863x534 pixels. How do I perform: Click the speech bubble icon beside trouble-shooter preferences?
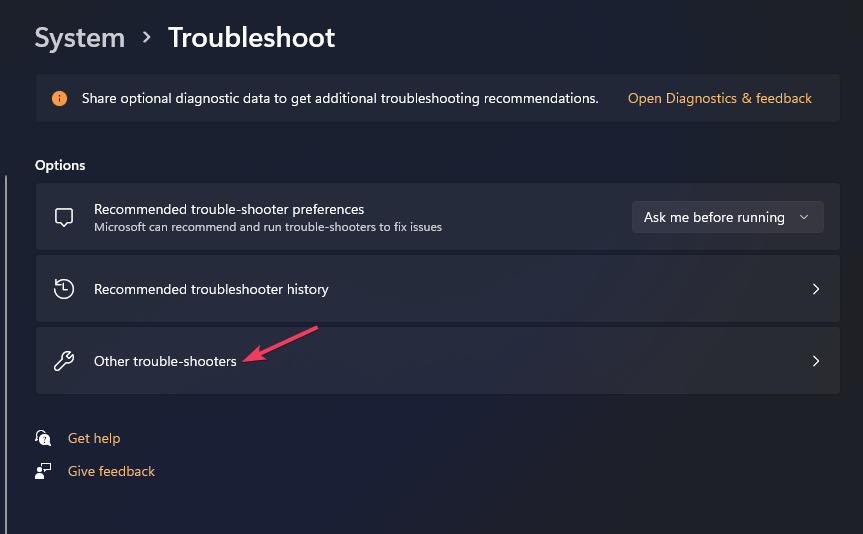[64, 217]
